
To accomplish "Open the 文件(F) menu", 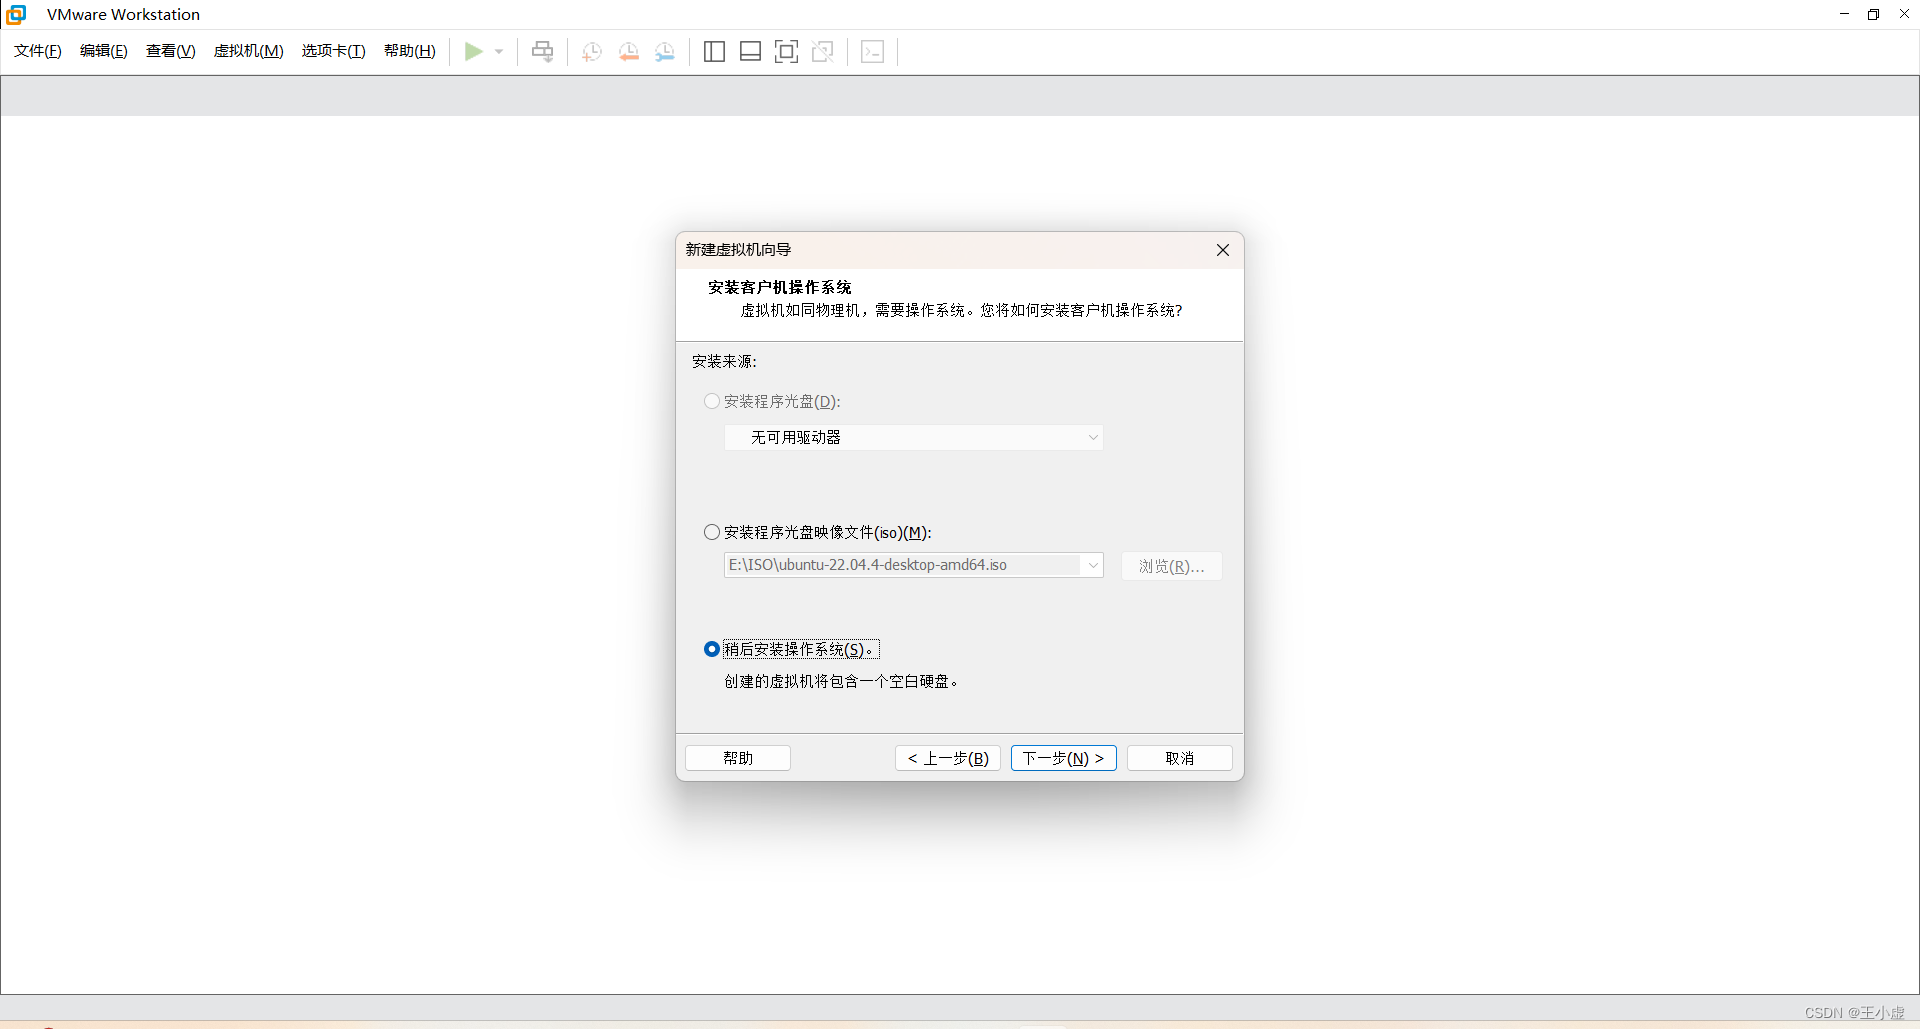I will [x=38, y=51].
